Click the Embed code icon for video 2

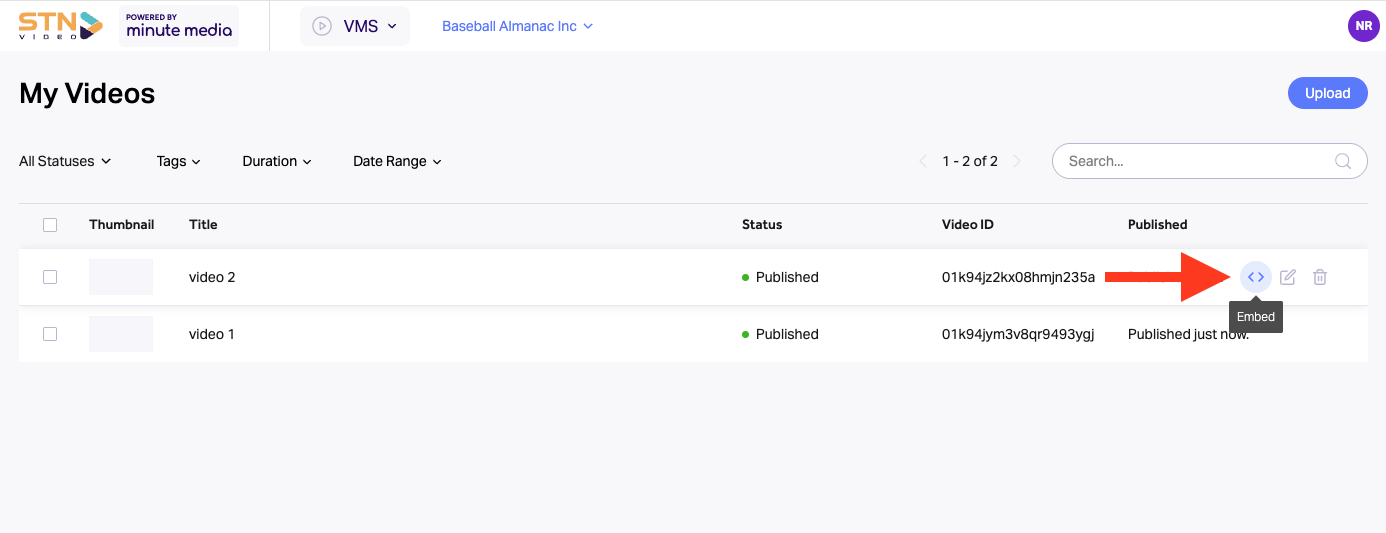(x=1256, y=277)
